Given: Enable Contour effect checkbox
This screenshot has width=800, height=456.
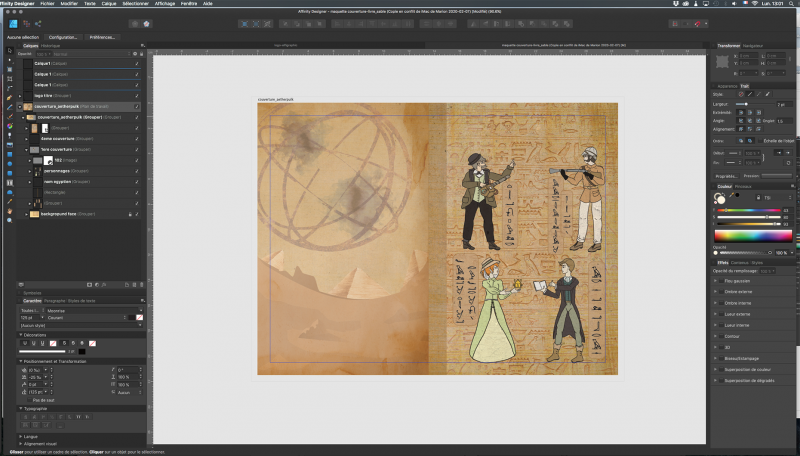Looking at the screenshot, I should pos(721,336).
